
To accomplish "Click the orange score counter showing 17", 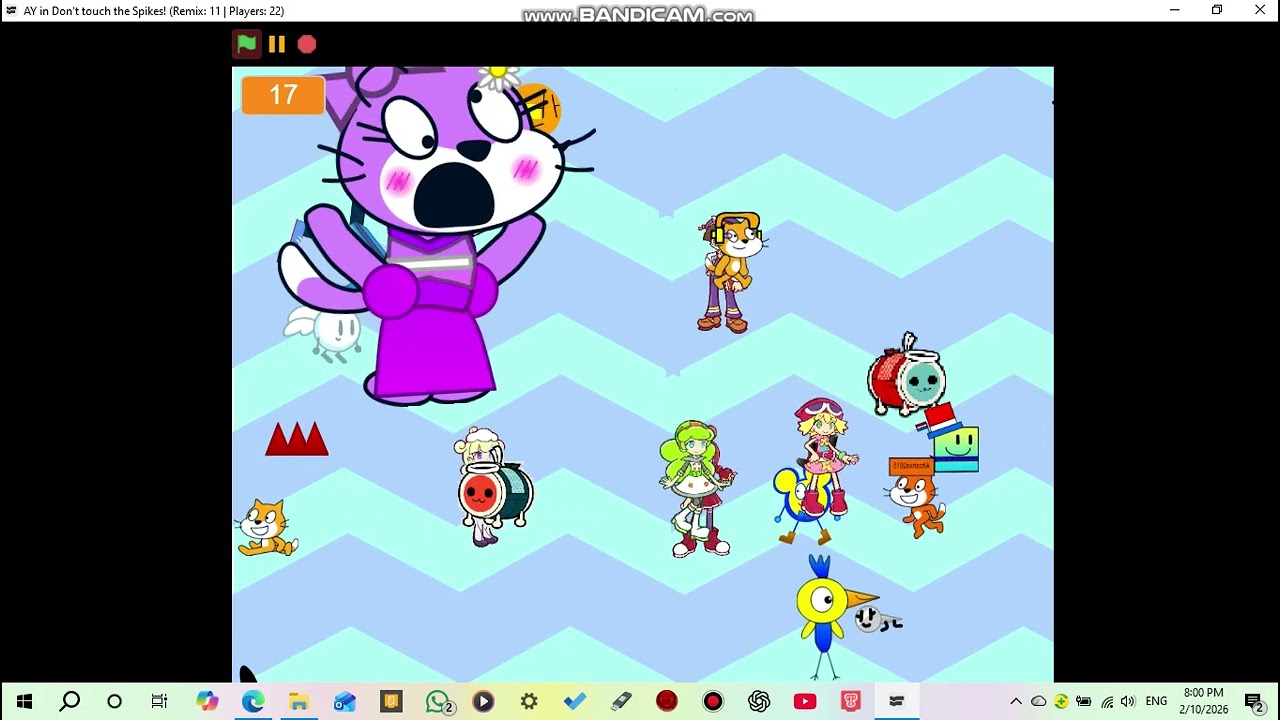I will [283, 95].
